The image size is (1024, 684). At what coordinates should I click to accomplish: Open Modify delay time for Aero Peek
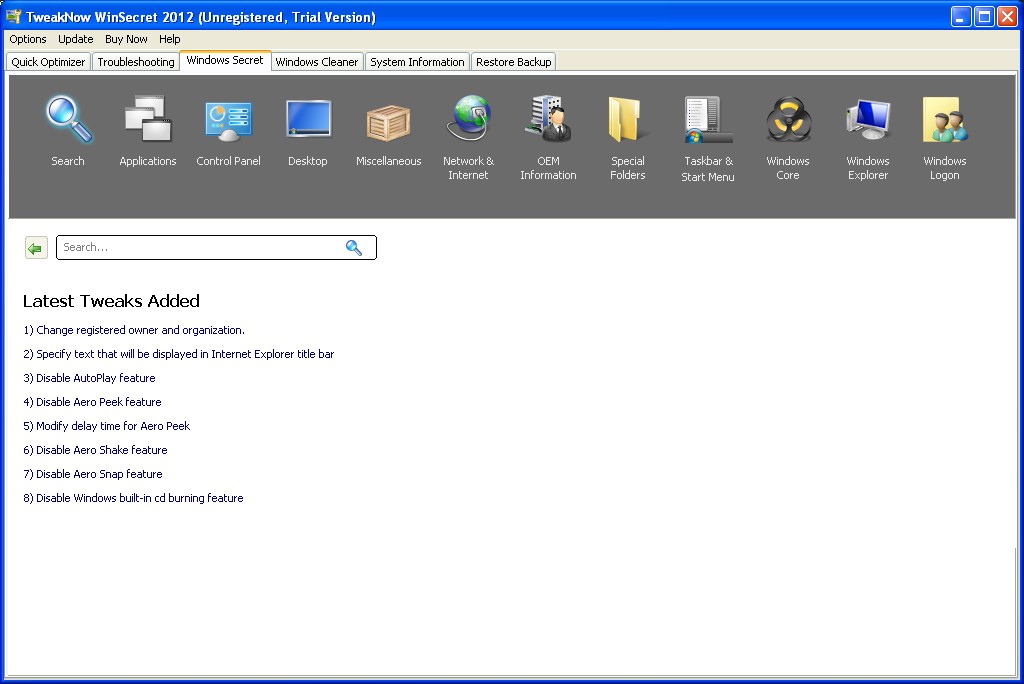click(x=106, y=426)
